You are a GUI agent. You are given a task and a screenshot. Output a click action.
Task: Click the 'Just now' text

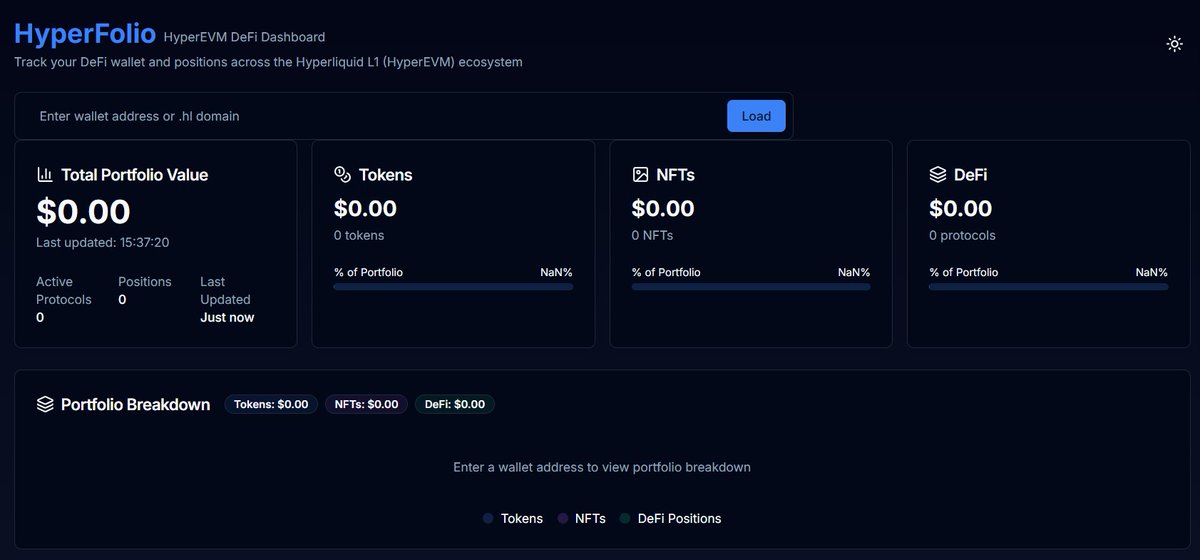[227, 317]
